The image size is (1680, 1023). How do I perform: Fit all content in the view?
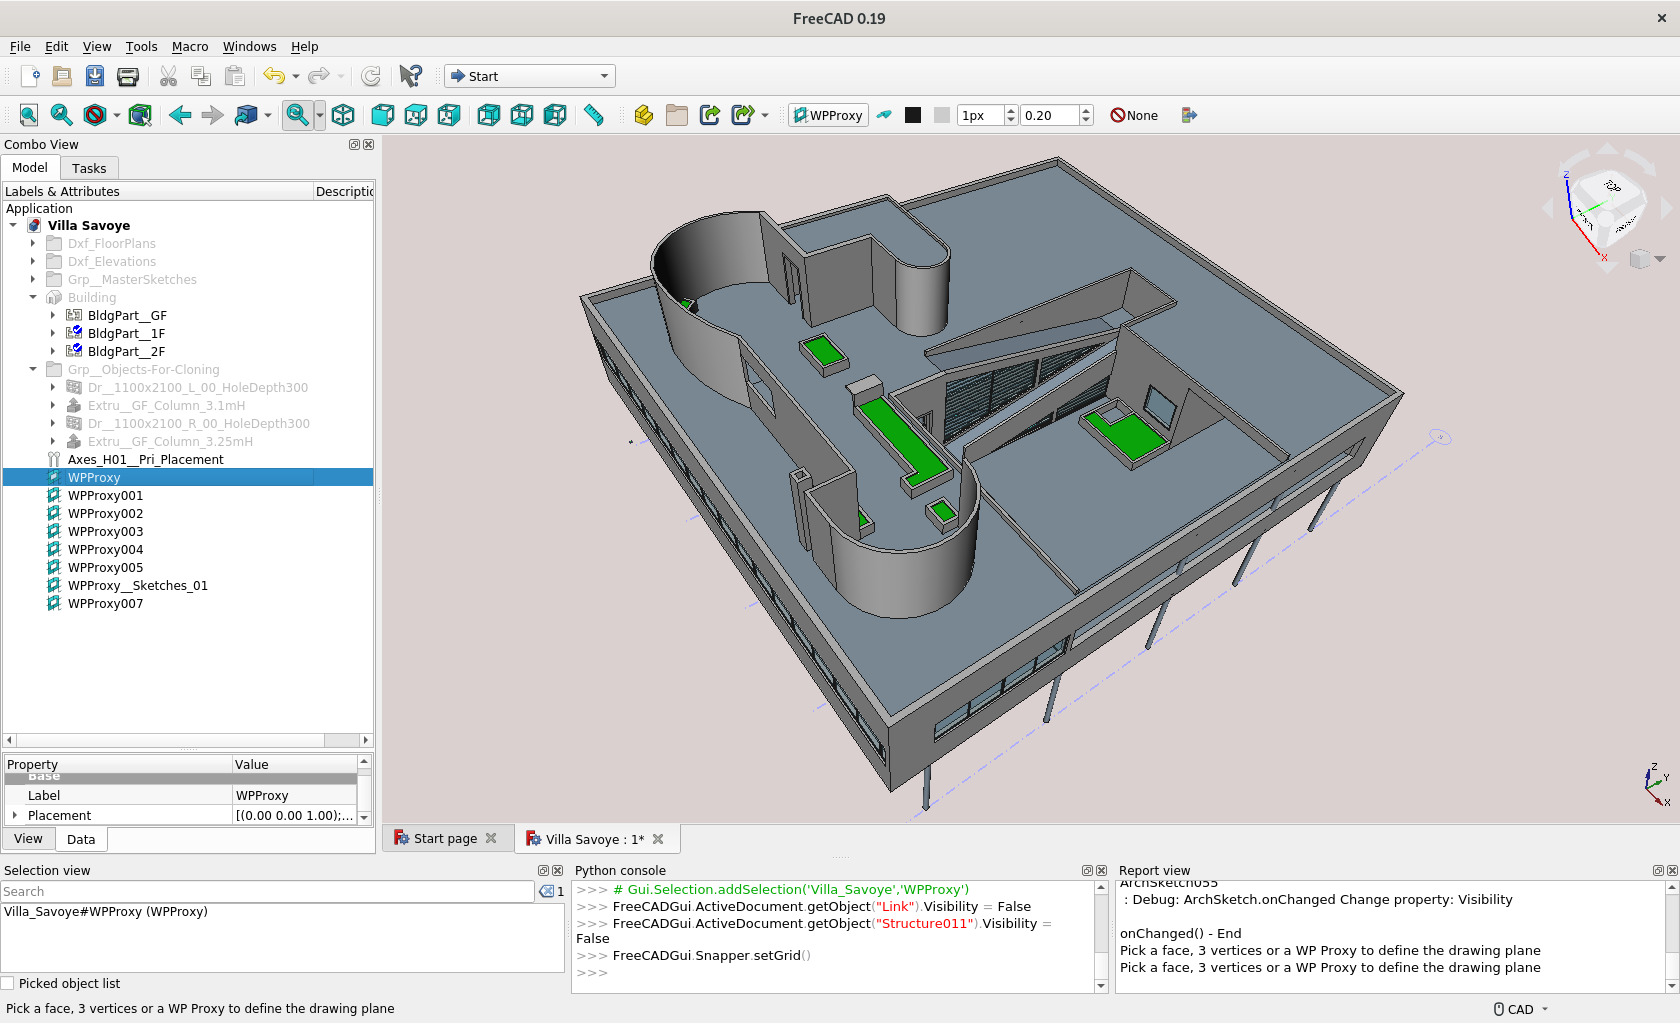coord(29,115)
